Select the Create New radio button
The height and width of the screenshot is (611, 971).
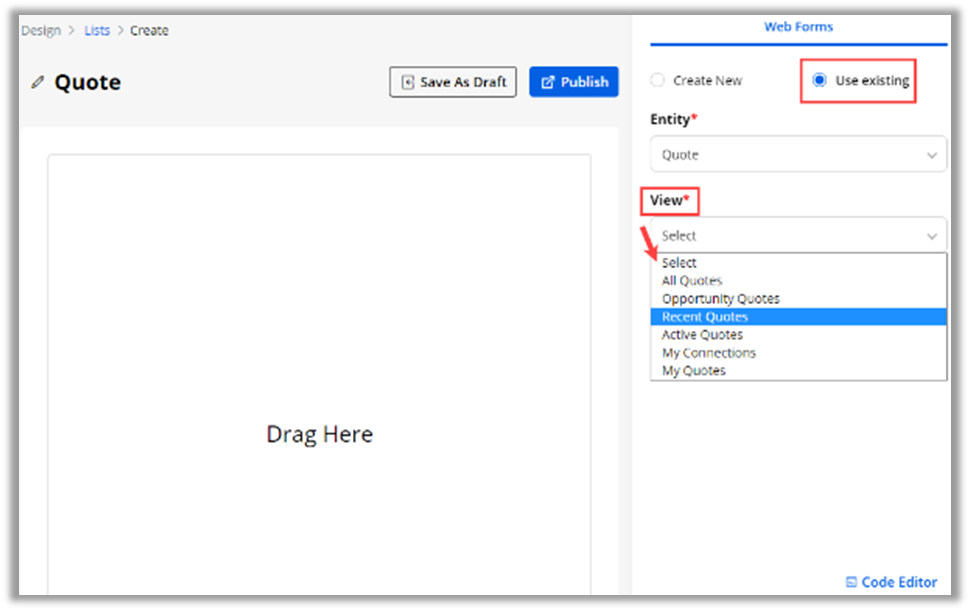pos(658,80)
